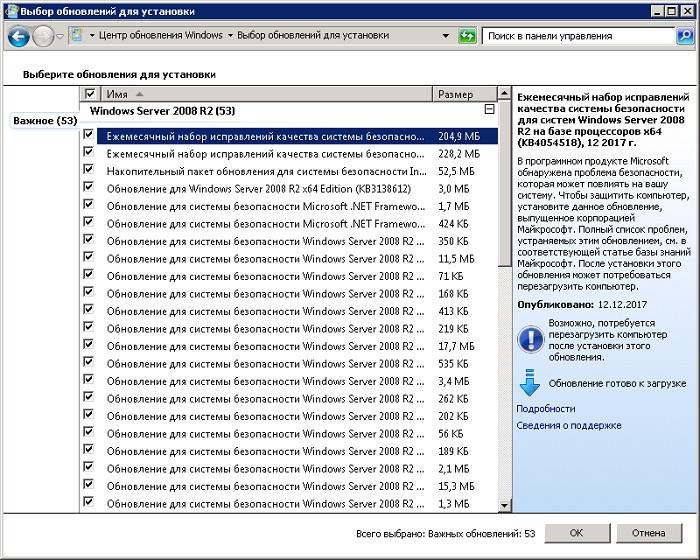700x560 pixels.
Task: Collapse the Windows Server 2008 R2 (53) group
Action: tap(489, 109)
